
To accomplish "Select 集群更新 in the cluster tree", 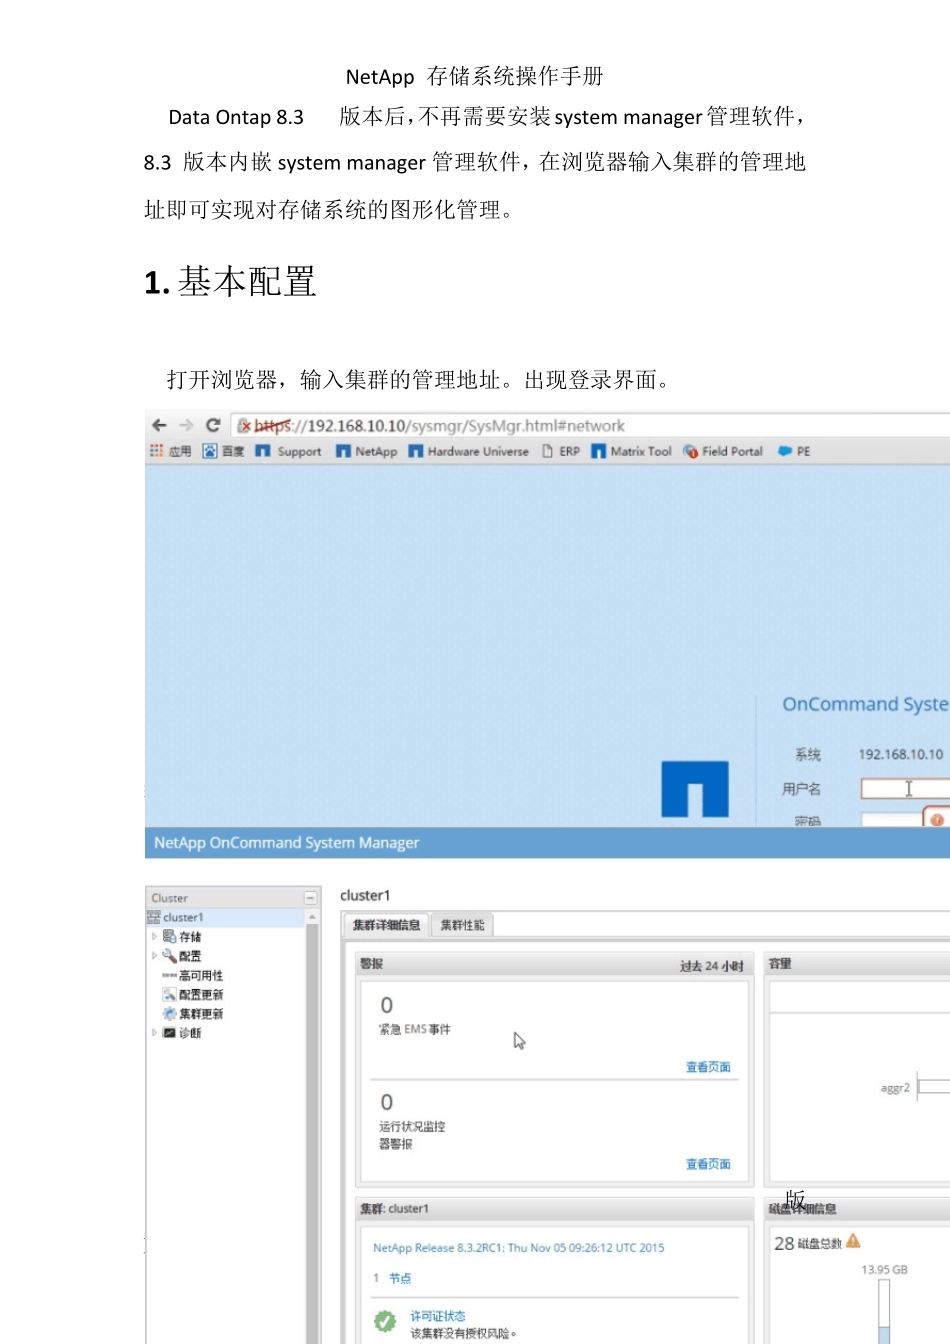I will coord(201,1013).
